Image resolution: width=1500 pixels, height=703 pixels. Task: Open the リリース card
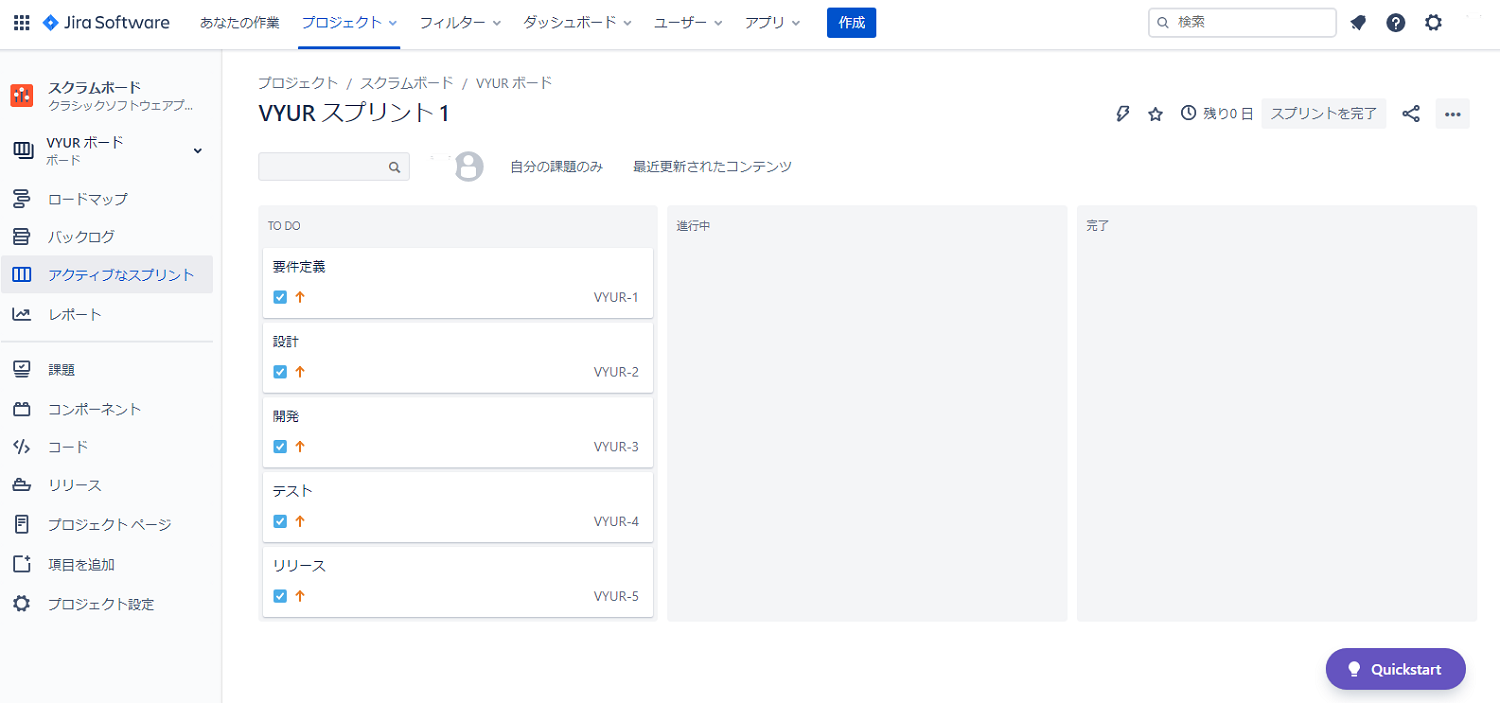coord(458,581)
